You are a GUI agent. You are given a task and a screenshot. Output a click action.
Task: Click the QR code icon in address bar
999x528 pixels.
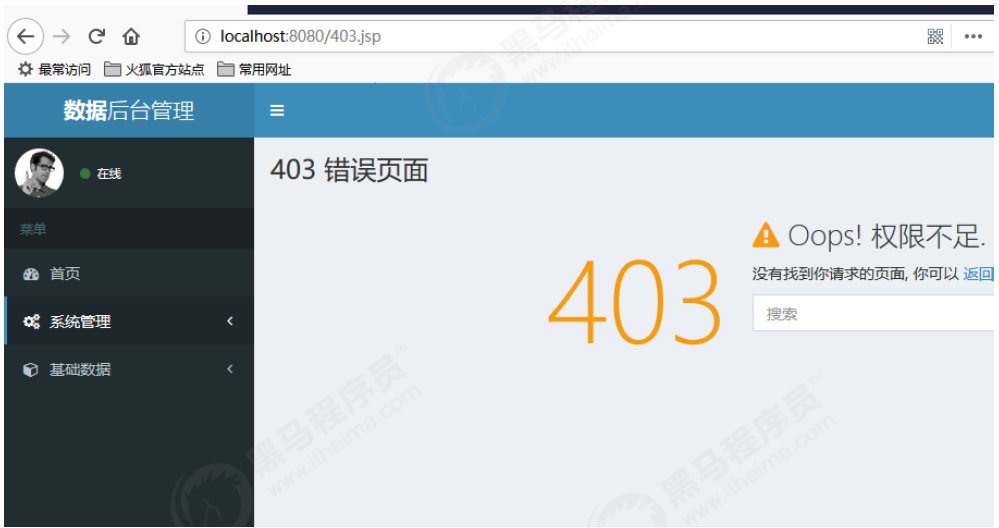935,36
